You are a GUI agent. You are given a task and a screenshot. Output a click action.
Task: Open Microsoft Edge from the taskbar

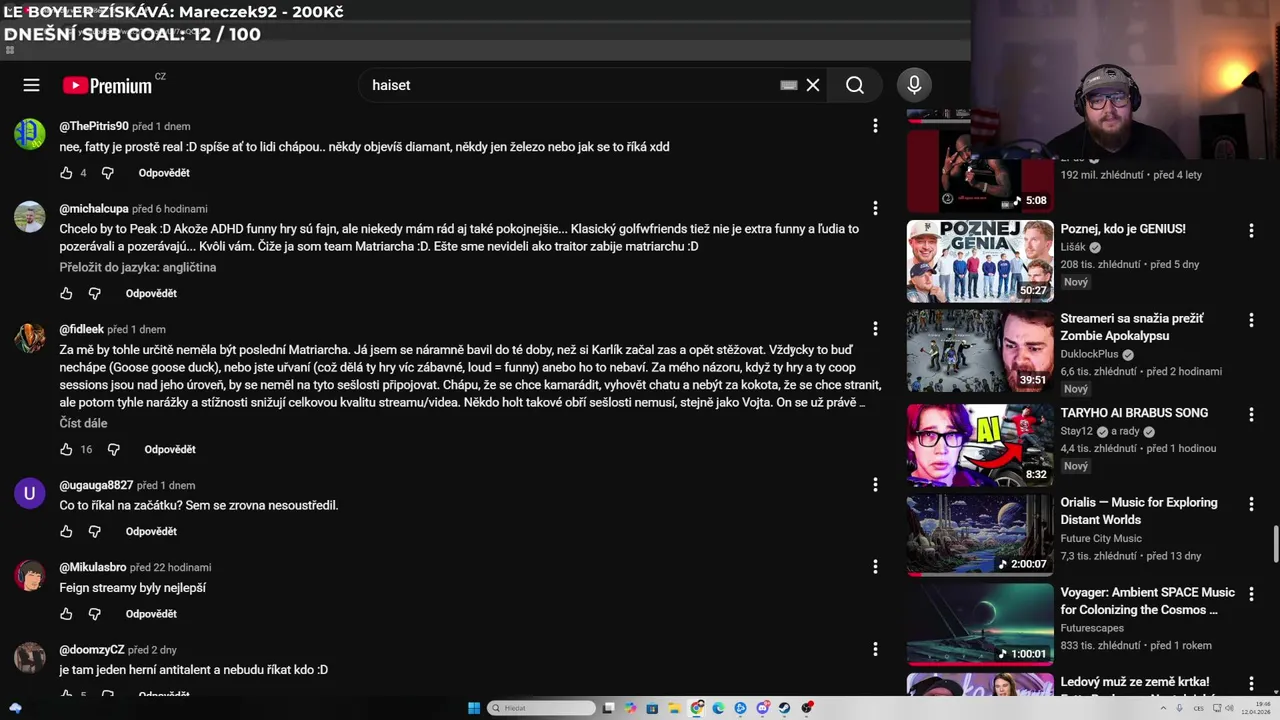(718, 708)
